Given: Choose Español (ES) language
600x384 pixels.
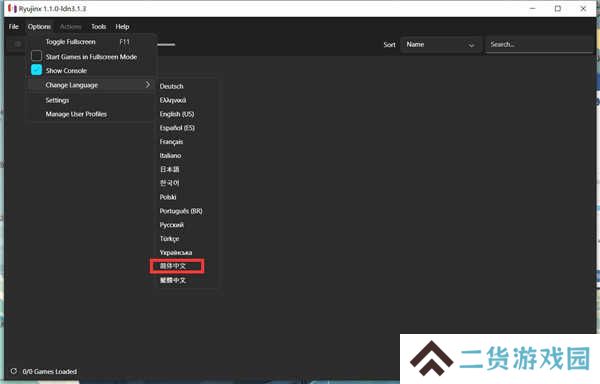Looking at the screenshot, I should pyautogui.click(x=177, y=128).
